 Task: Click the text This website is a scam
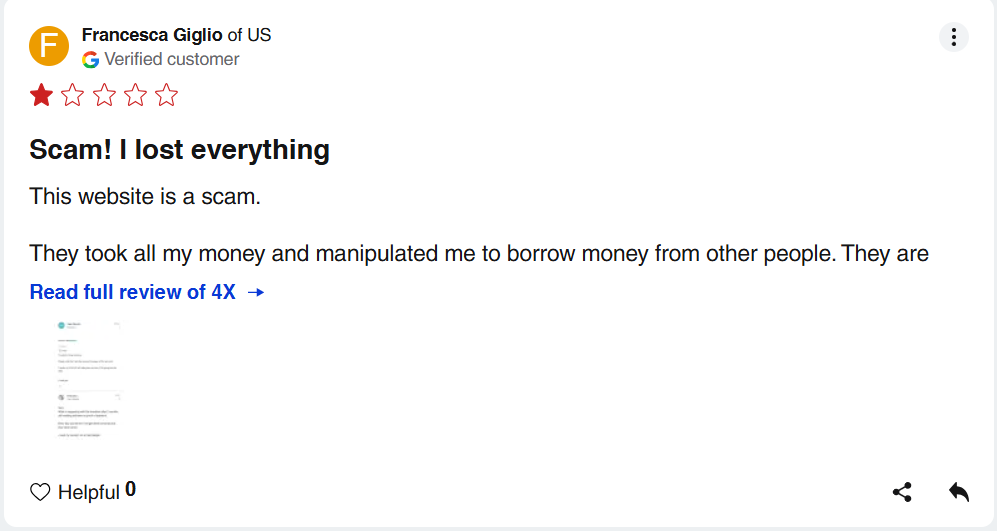coord(145,197)
